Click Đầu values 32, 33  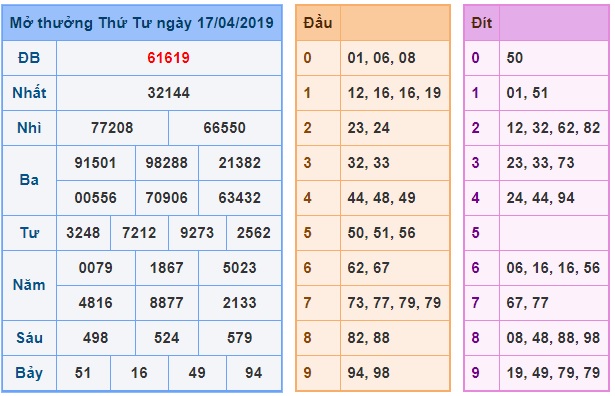[369, 163]
